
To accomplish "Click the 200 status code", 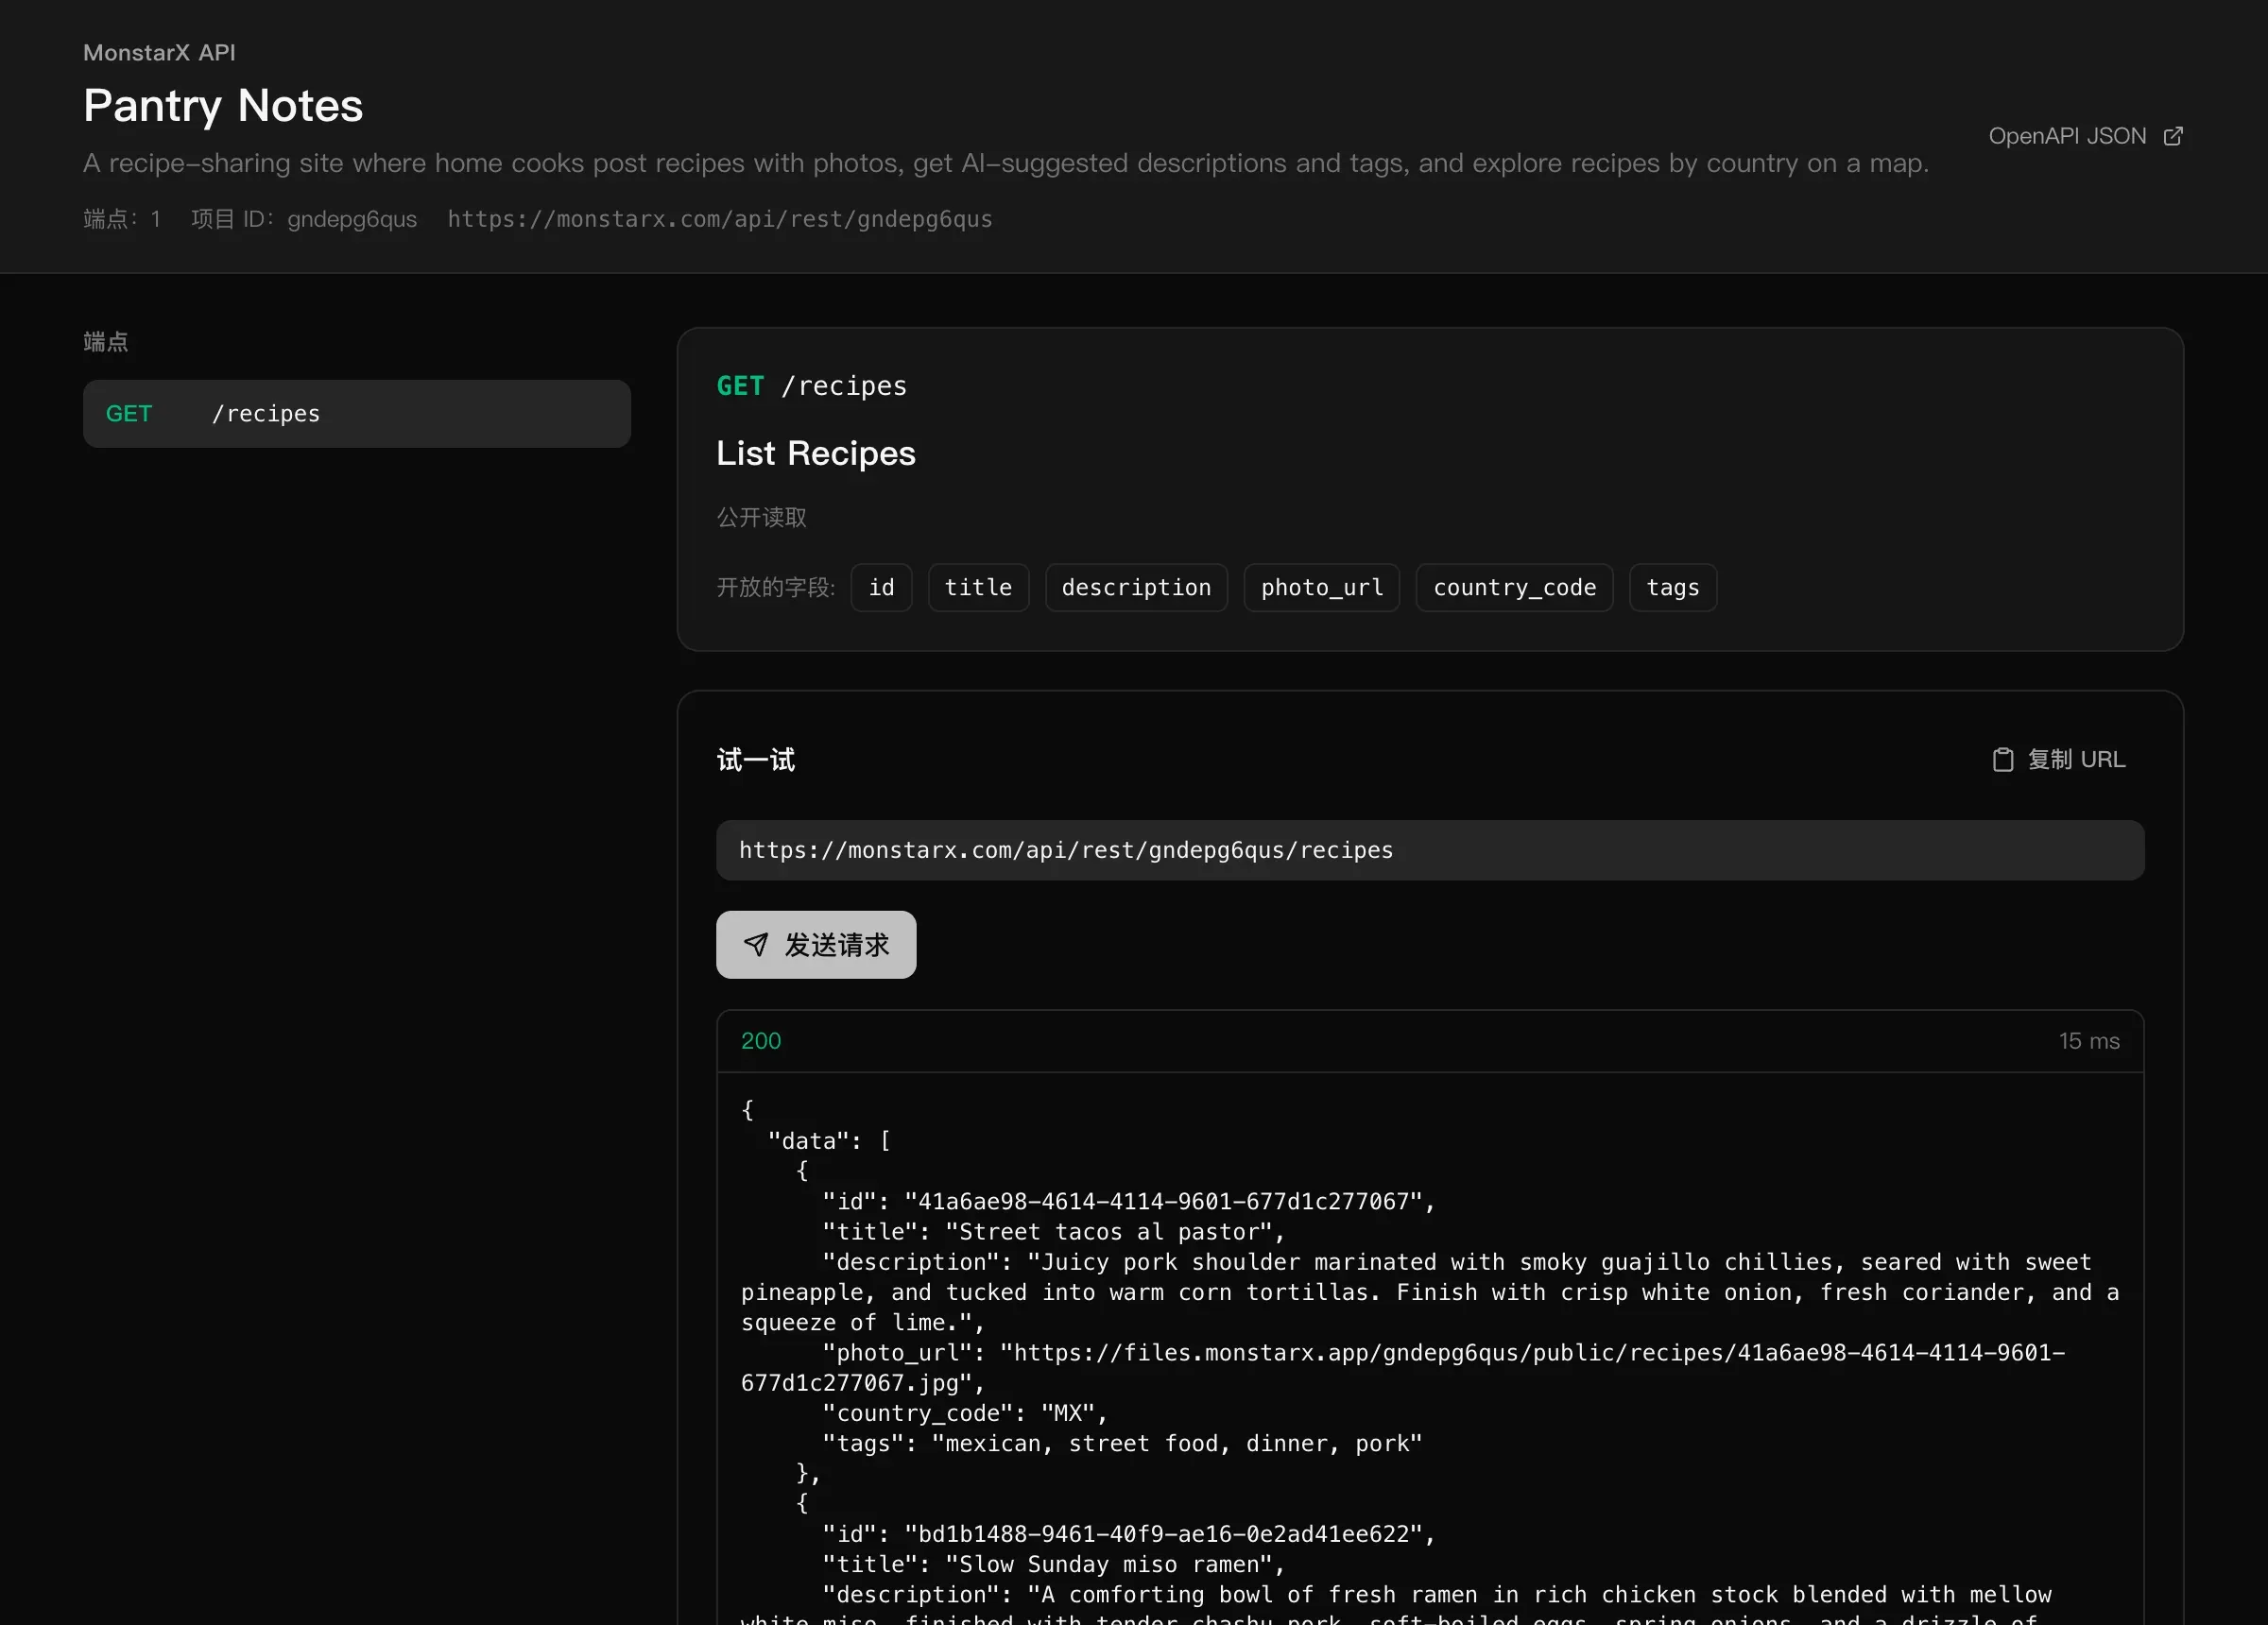I will (761, 1041).
